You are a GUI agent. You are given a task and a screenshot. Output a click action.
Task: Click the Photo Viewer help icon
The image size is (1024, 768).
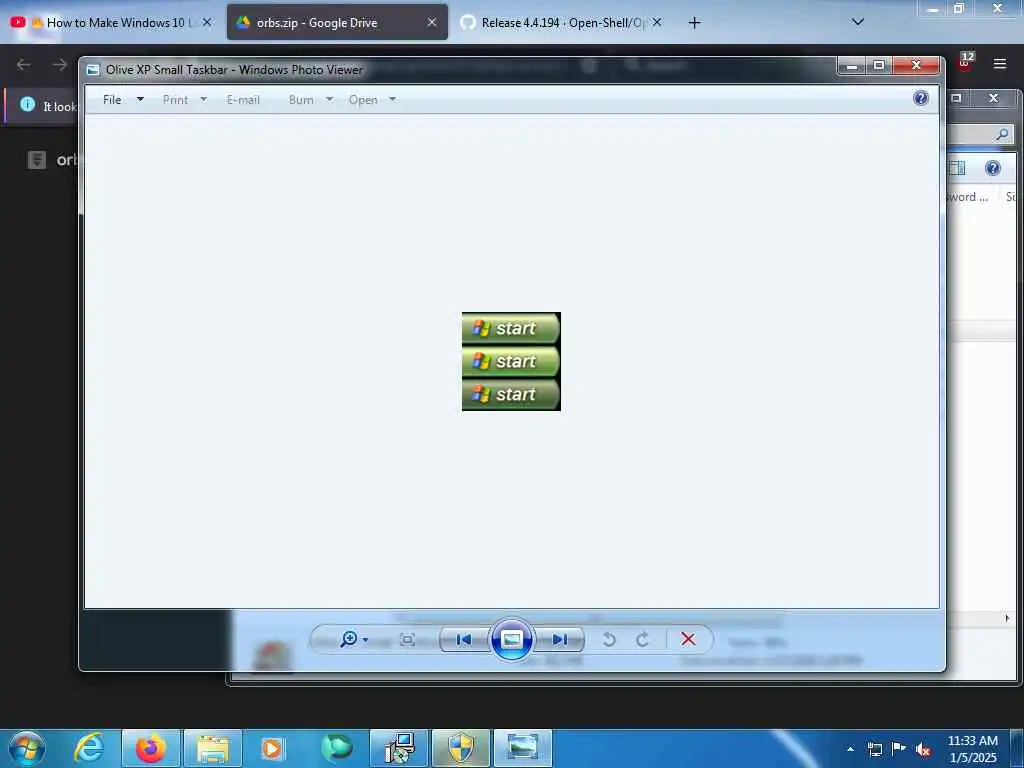pos(921,98)
